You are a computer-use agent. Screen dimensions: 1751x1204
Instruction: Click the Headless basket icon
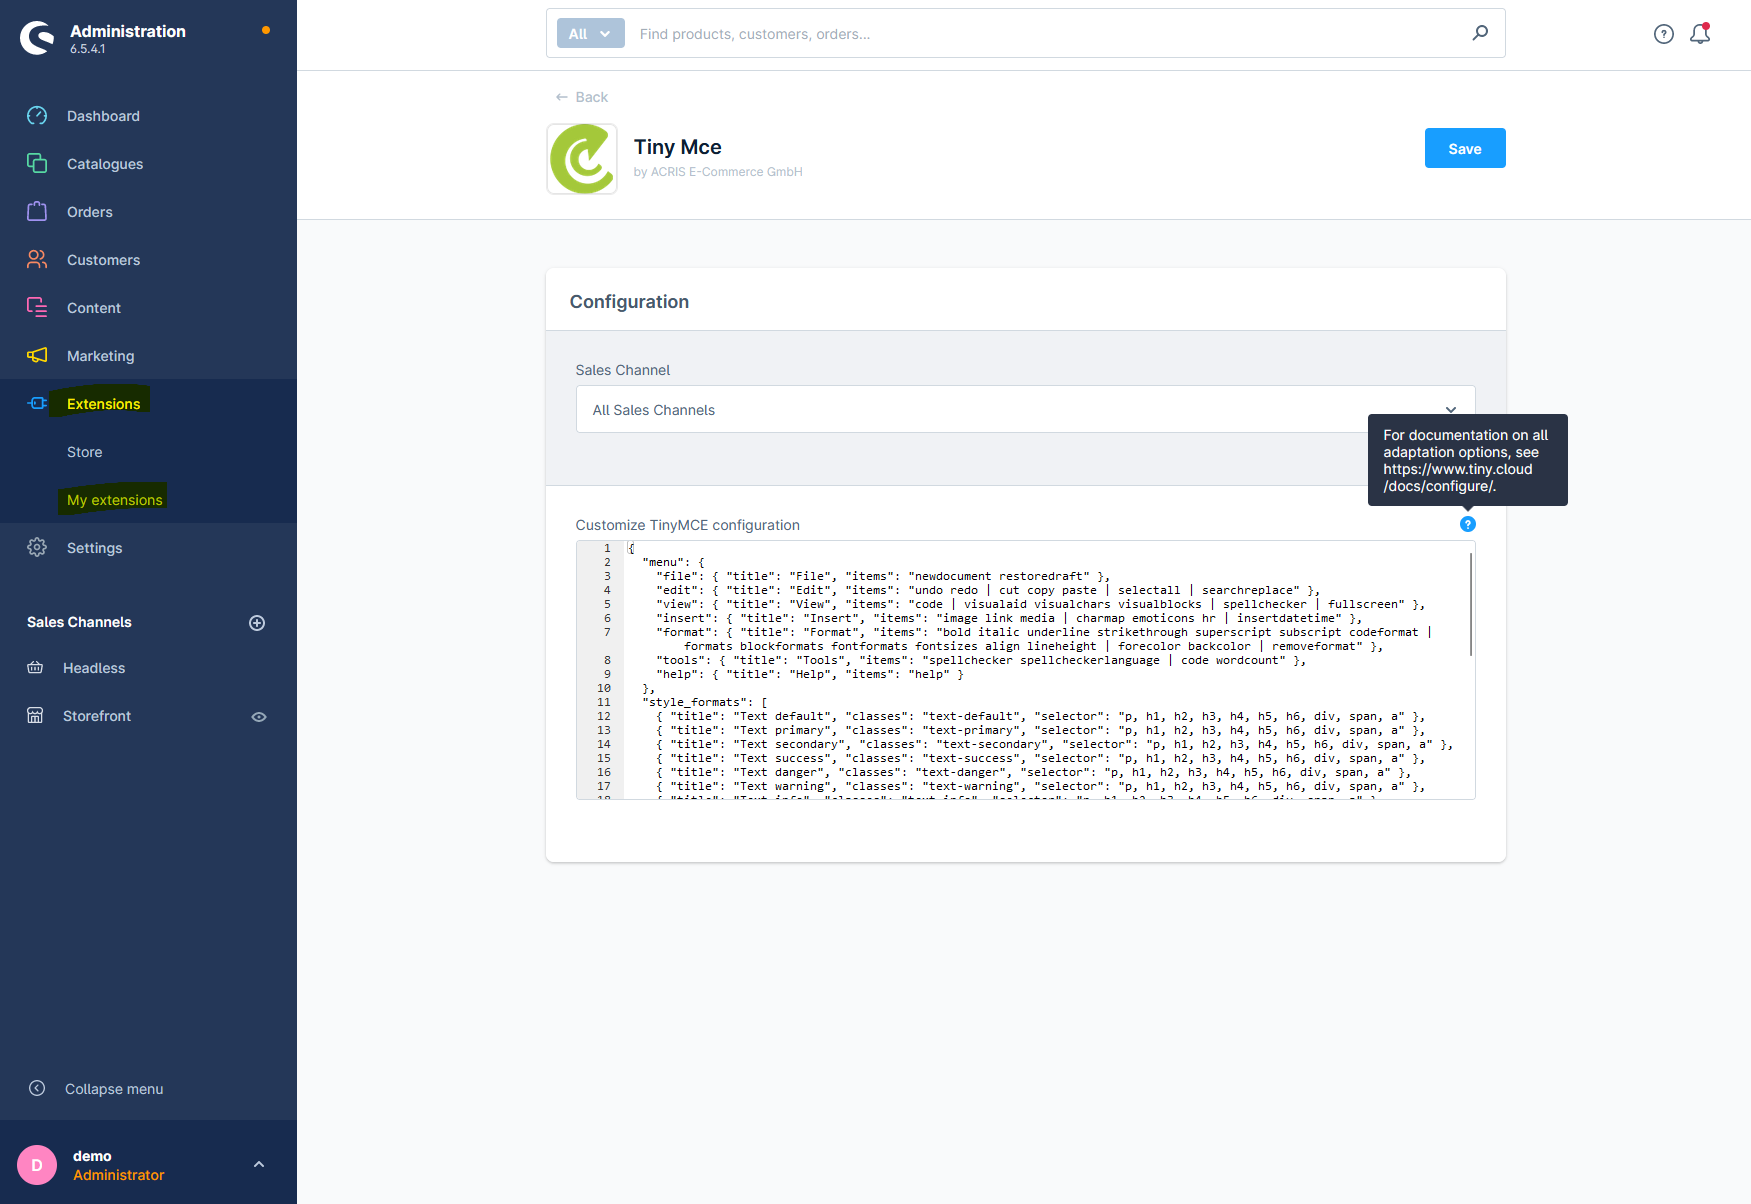click(35, 667)
